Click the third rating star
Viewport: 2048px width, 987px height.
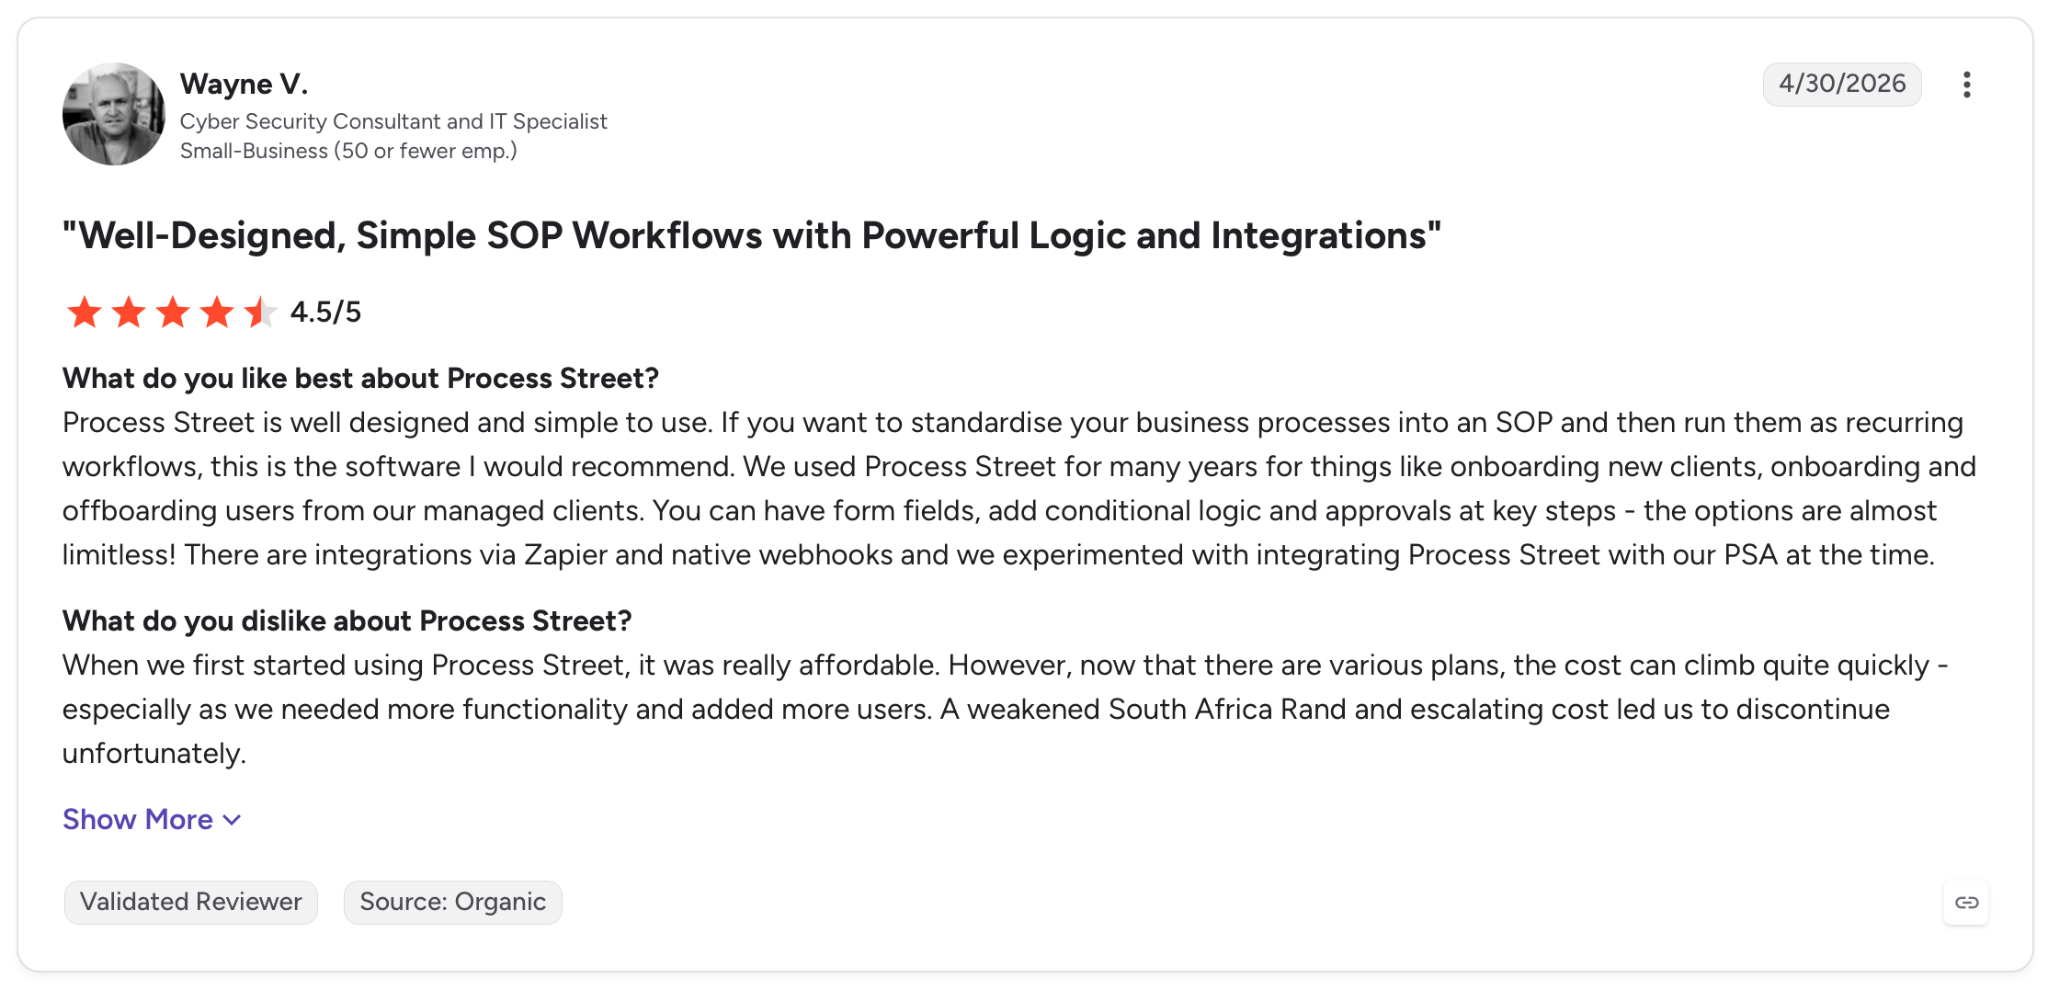(172, 312)
